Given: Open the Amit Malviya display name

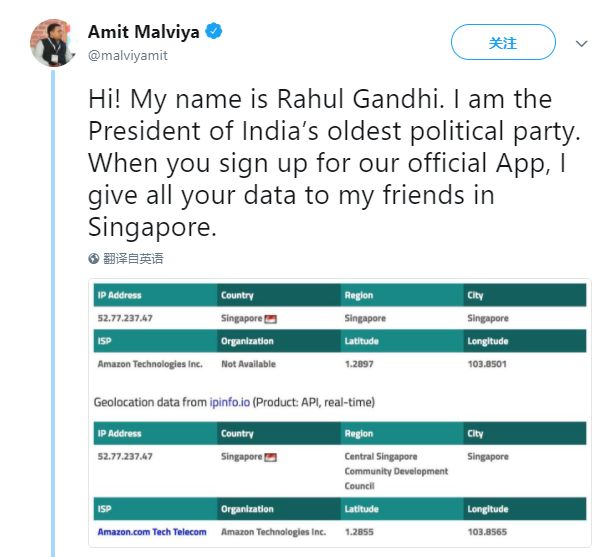Looking at the screenshot, I should coord(144,32).
